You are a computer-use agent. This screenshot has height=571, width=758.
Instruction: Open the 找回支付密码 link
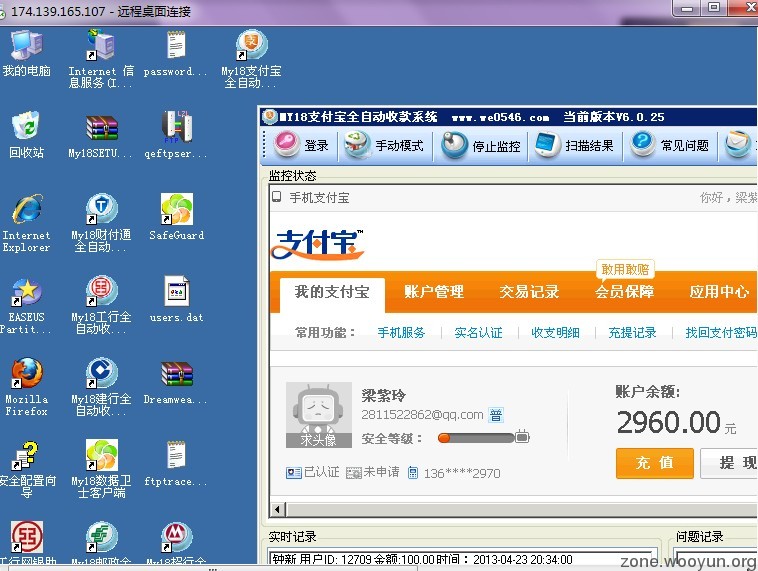(x=721, y=333)
